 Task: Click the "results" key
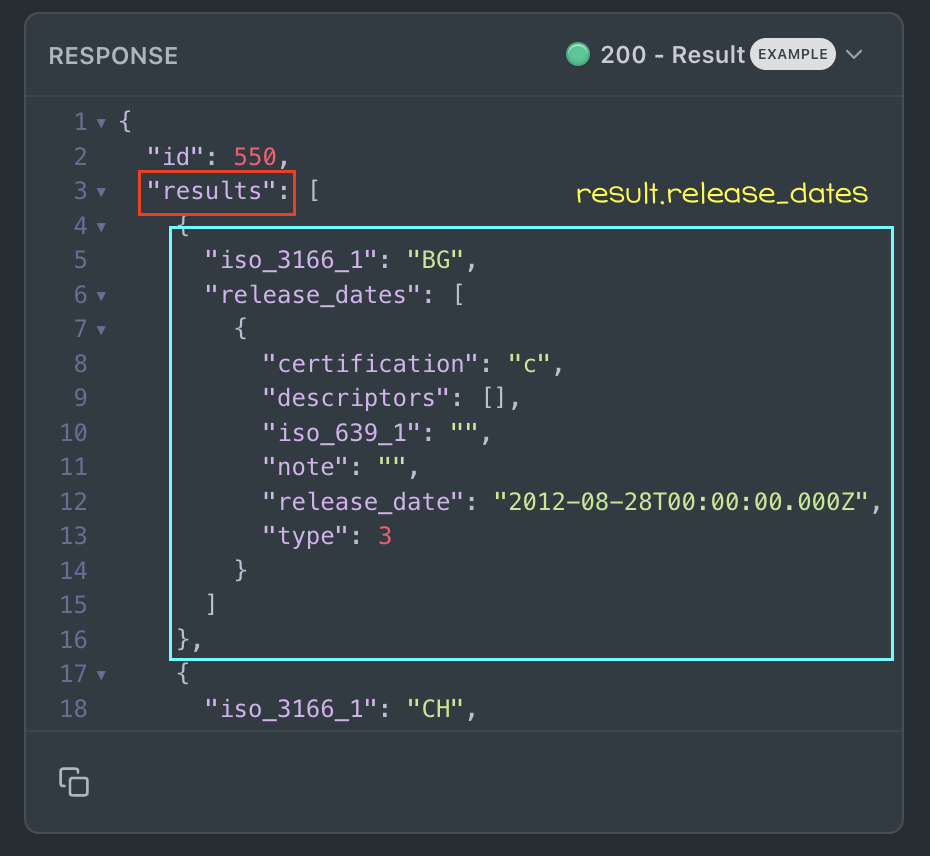click(x=211, y=191)
